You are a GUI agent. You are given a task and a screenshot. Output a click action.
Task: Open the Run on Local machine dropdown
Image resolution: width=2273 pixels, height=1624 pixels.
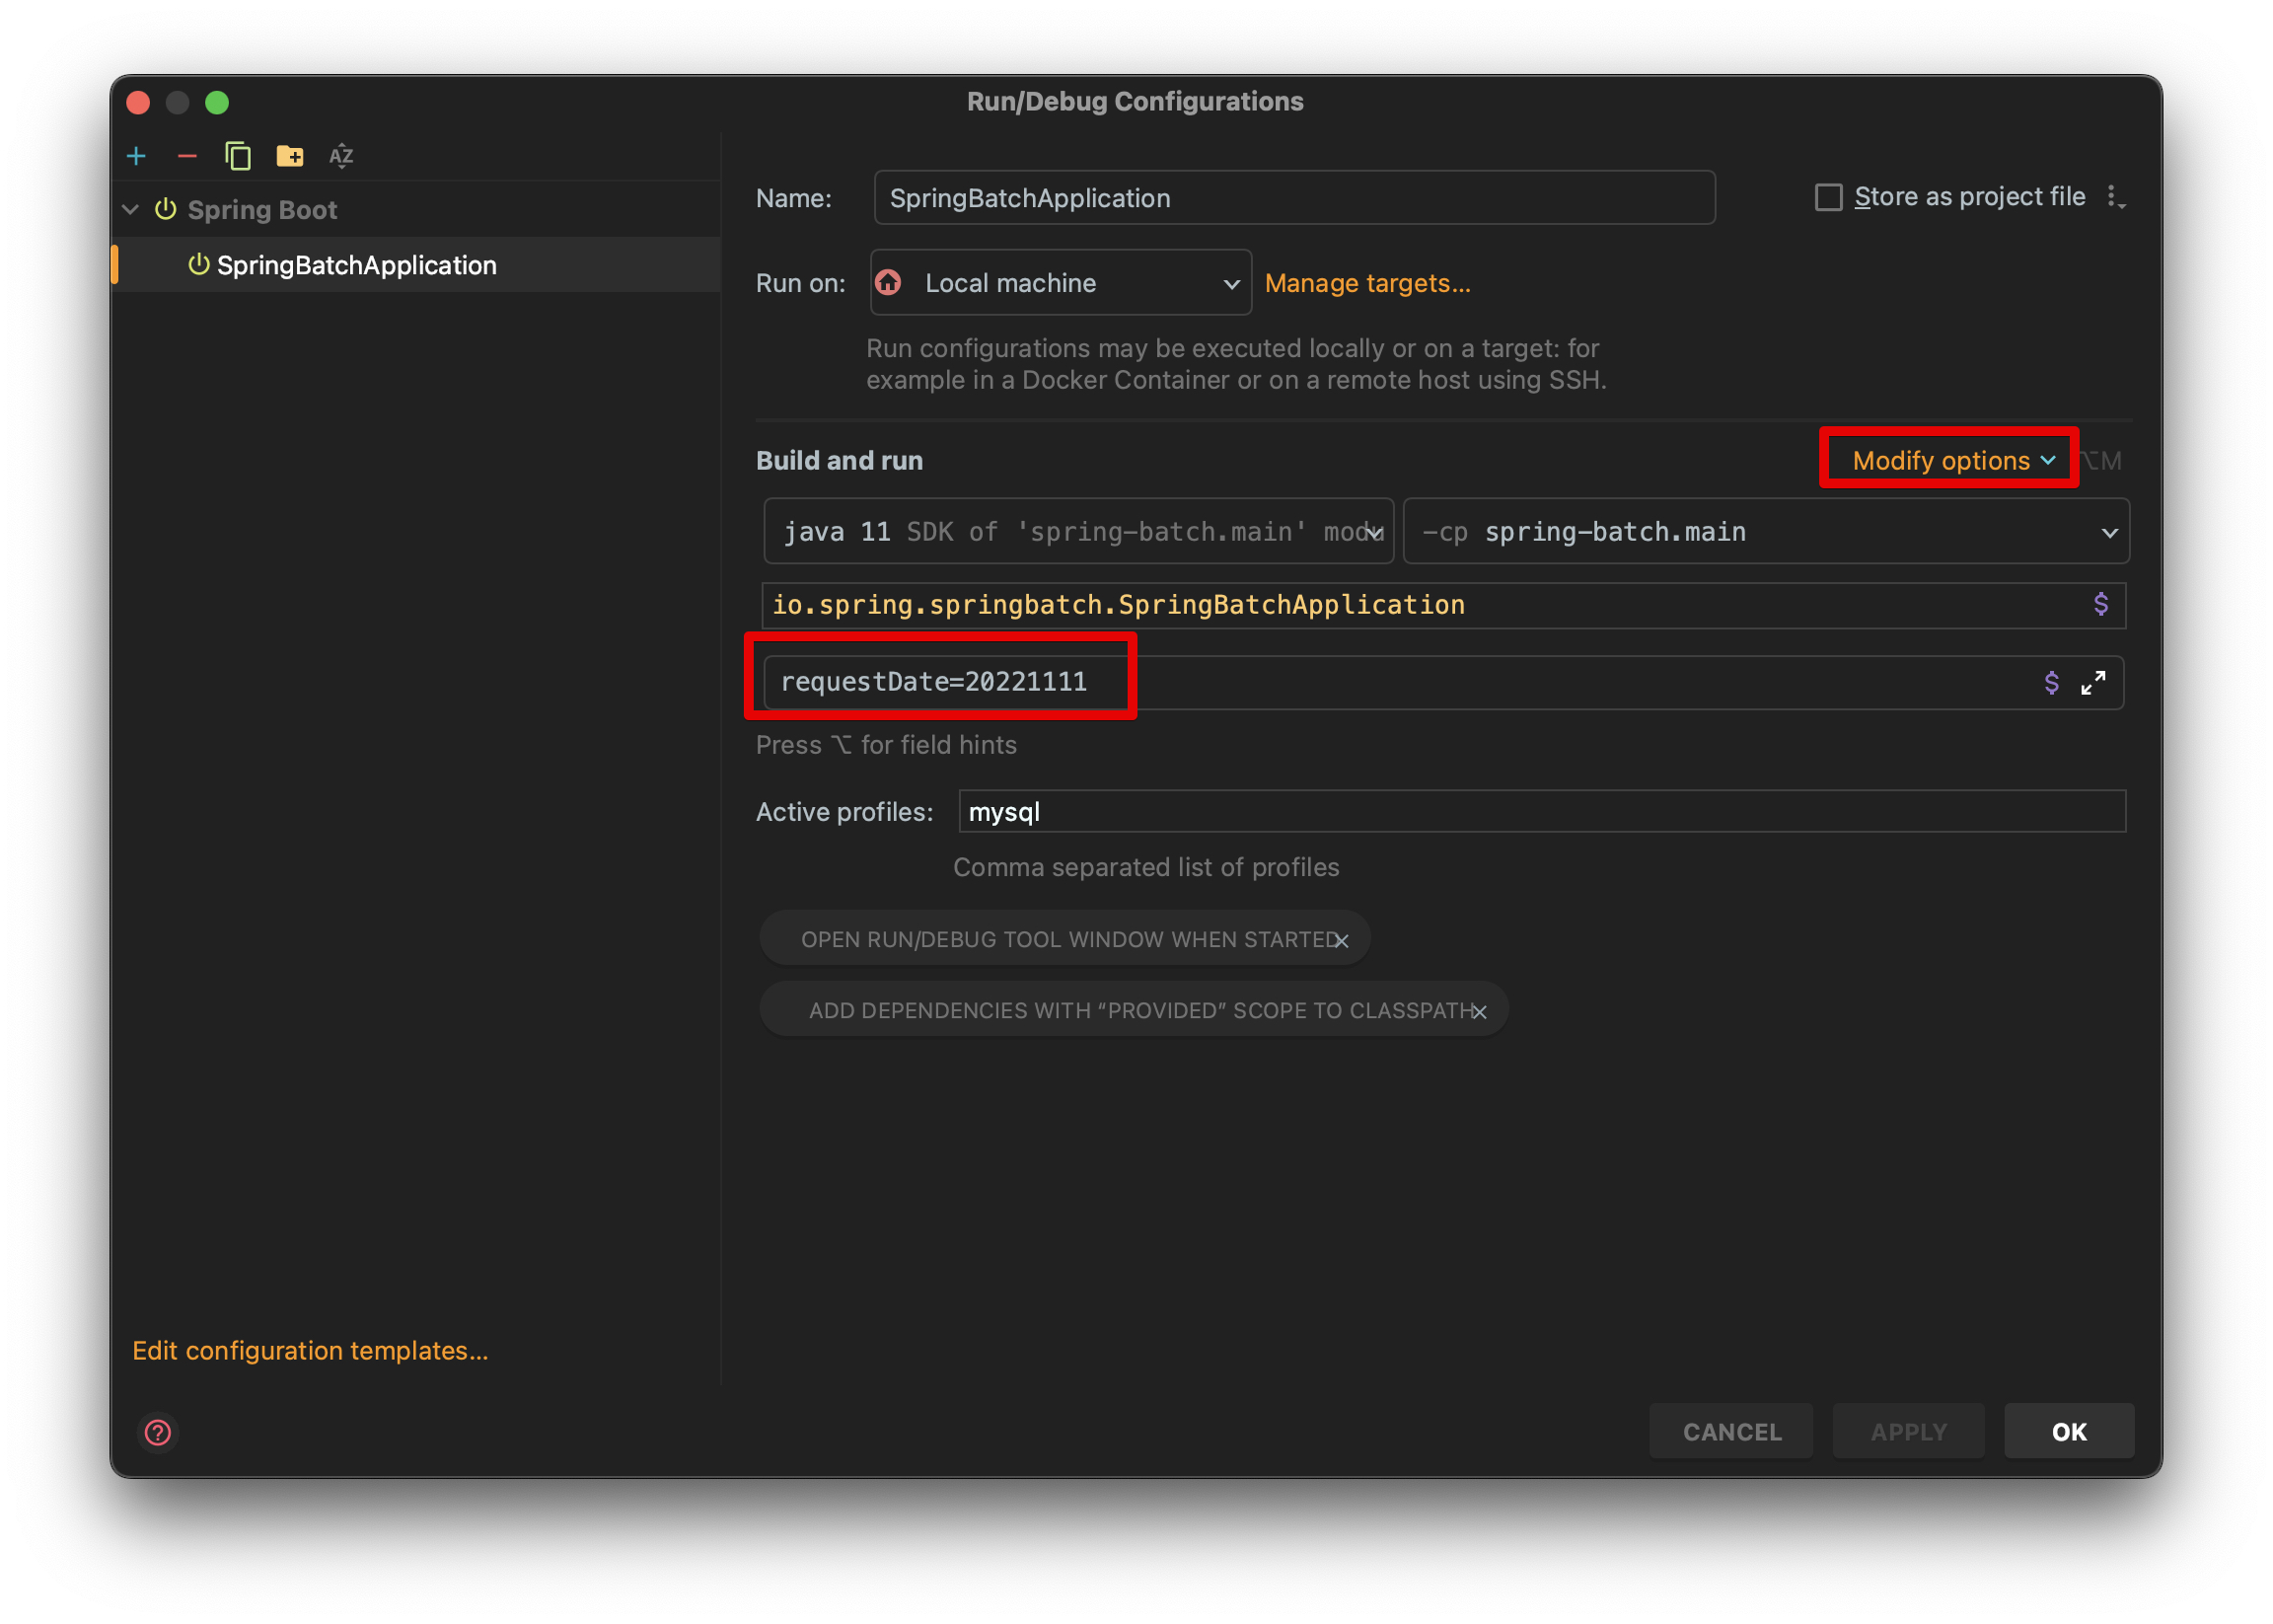pos(1060,283)
